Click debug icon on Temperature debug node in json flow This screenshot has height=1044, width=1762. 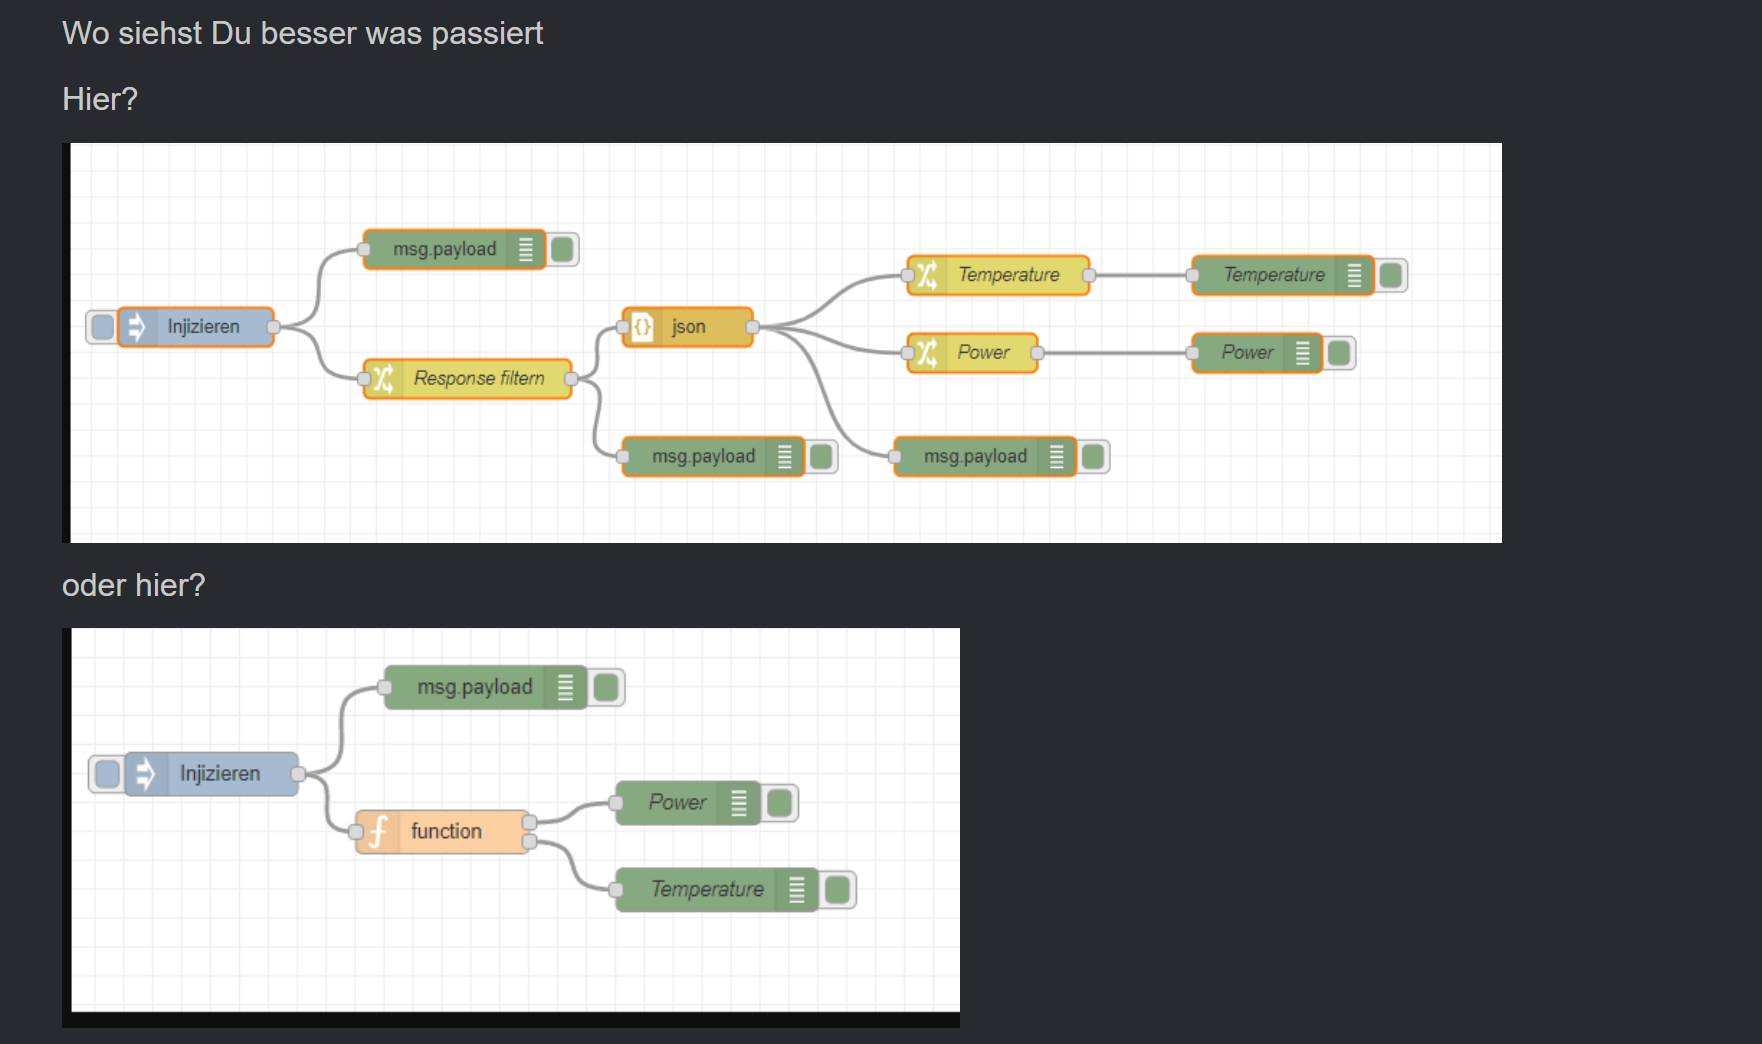pos(1355,275)
